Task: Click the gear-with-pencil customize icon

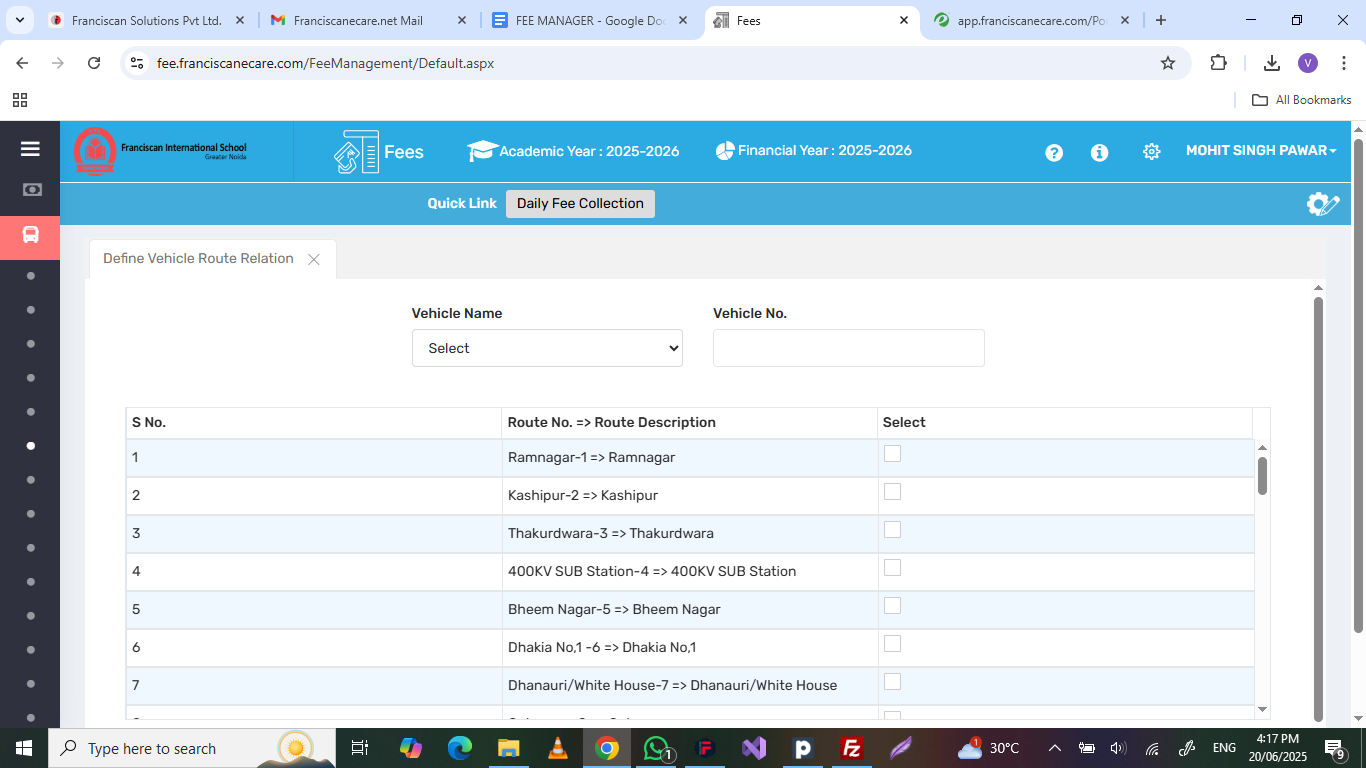Action: [1322, 204]
